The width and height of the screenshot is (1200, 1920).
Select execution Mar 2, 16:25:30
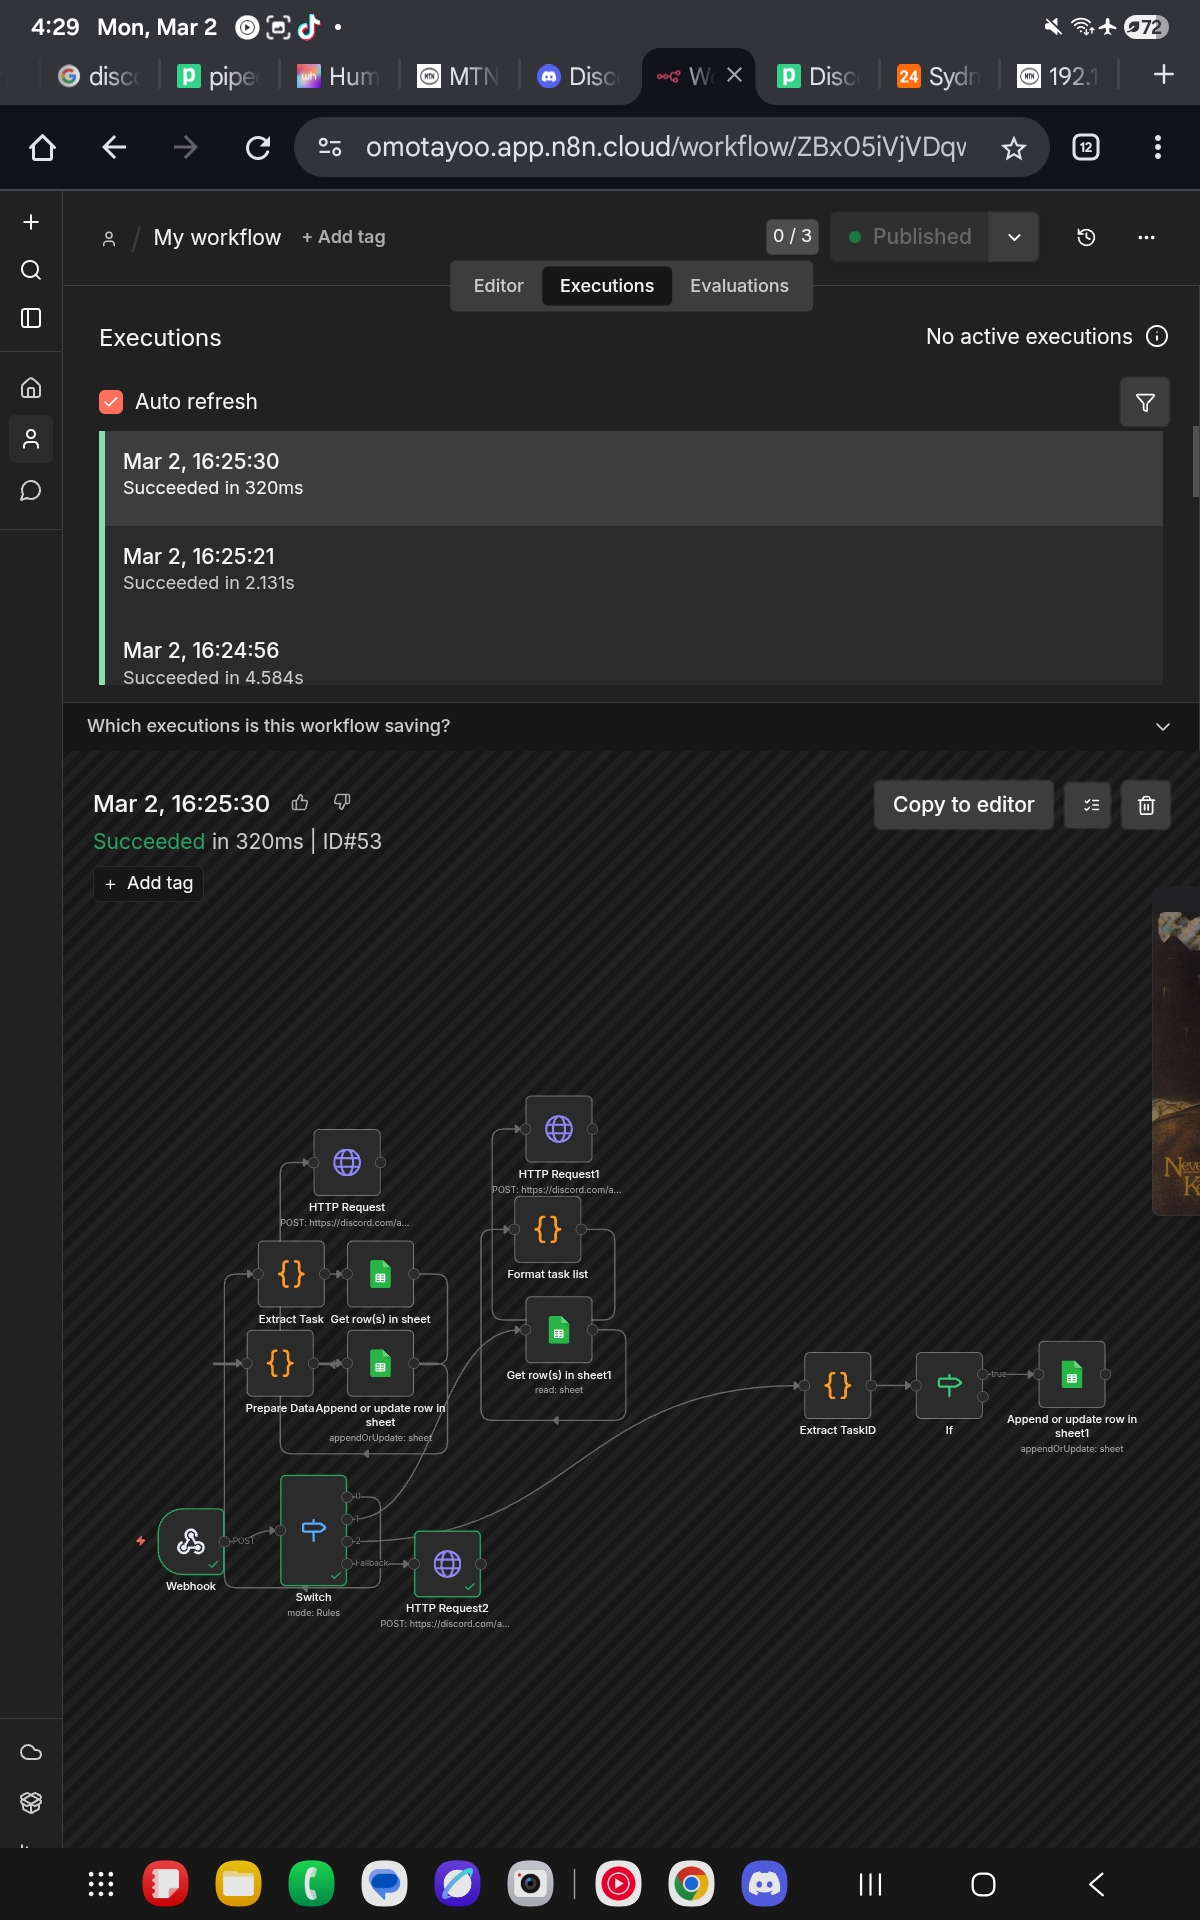[632, 478]
